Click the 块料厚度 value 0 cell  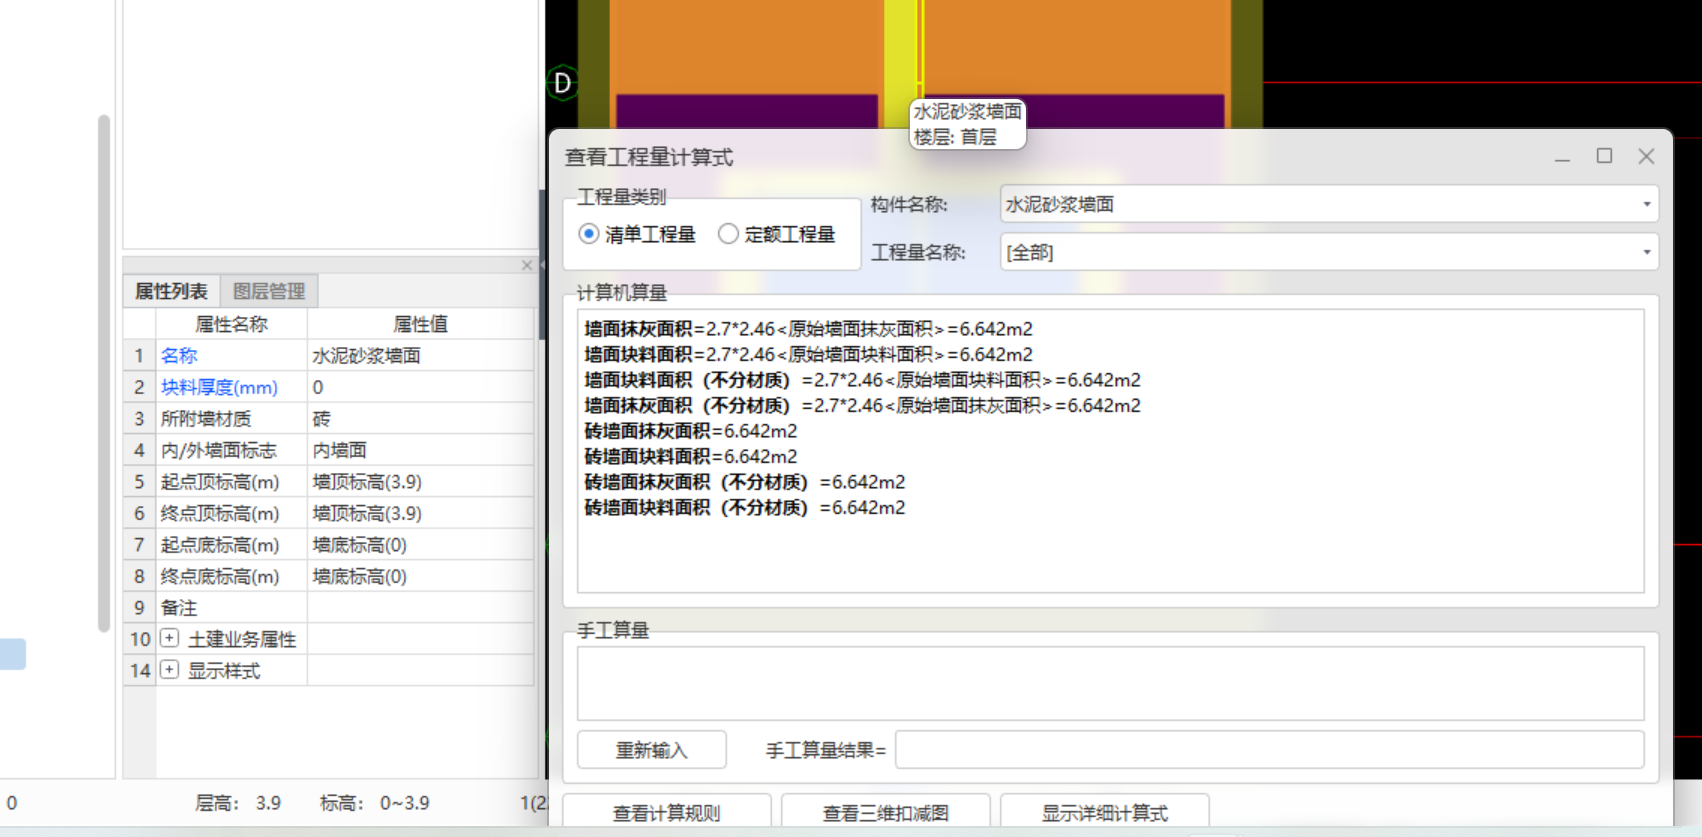coord(420,387)
